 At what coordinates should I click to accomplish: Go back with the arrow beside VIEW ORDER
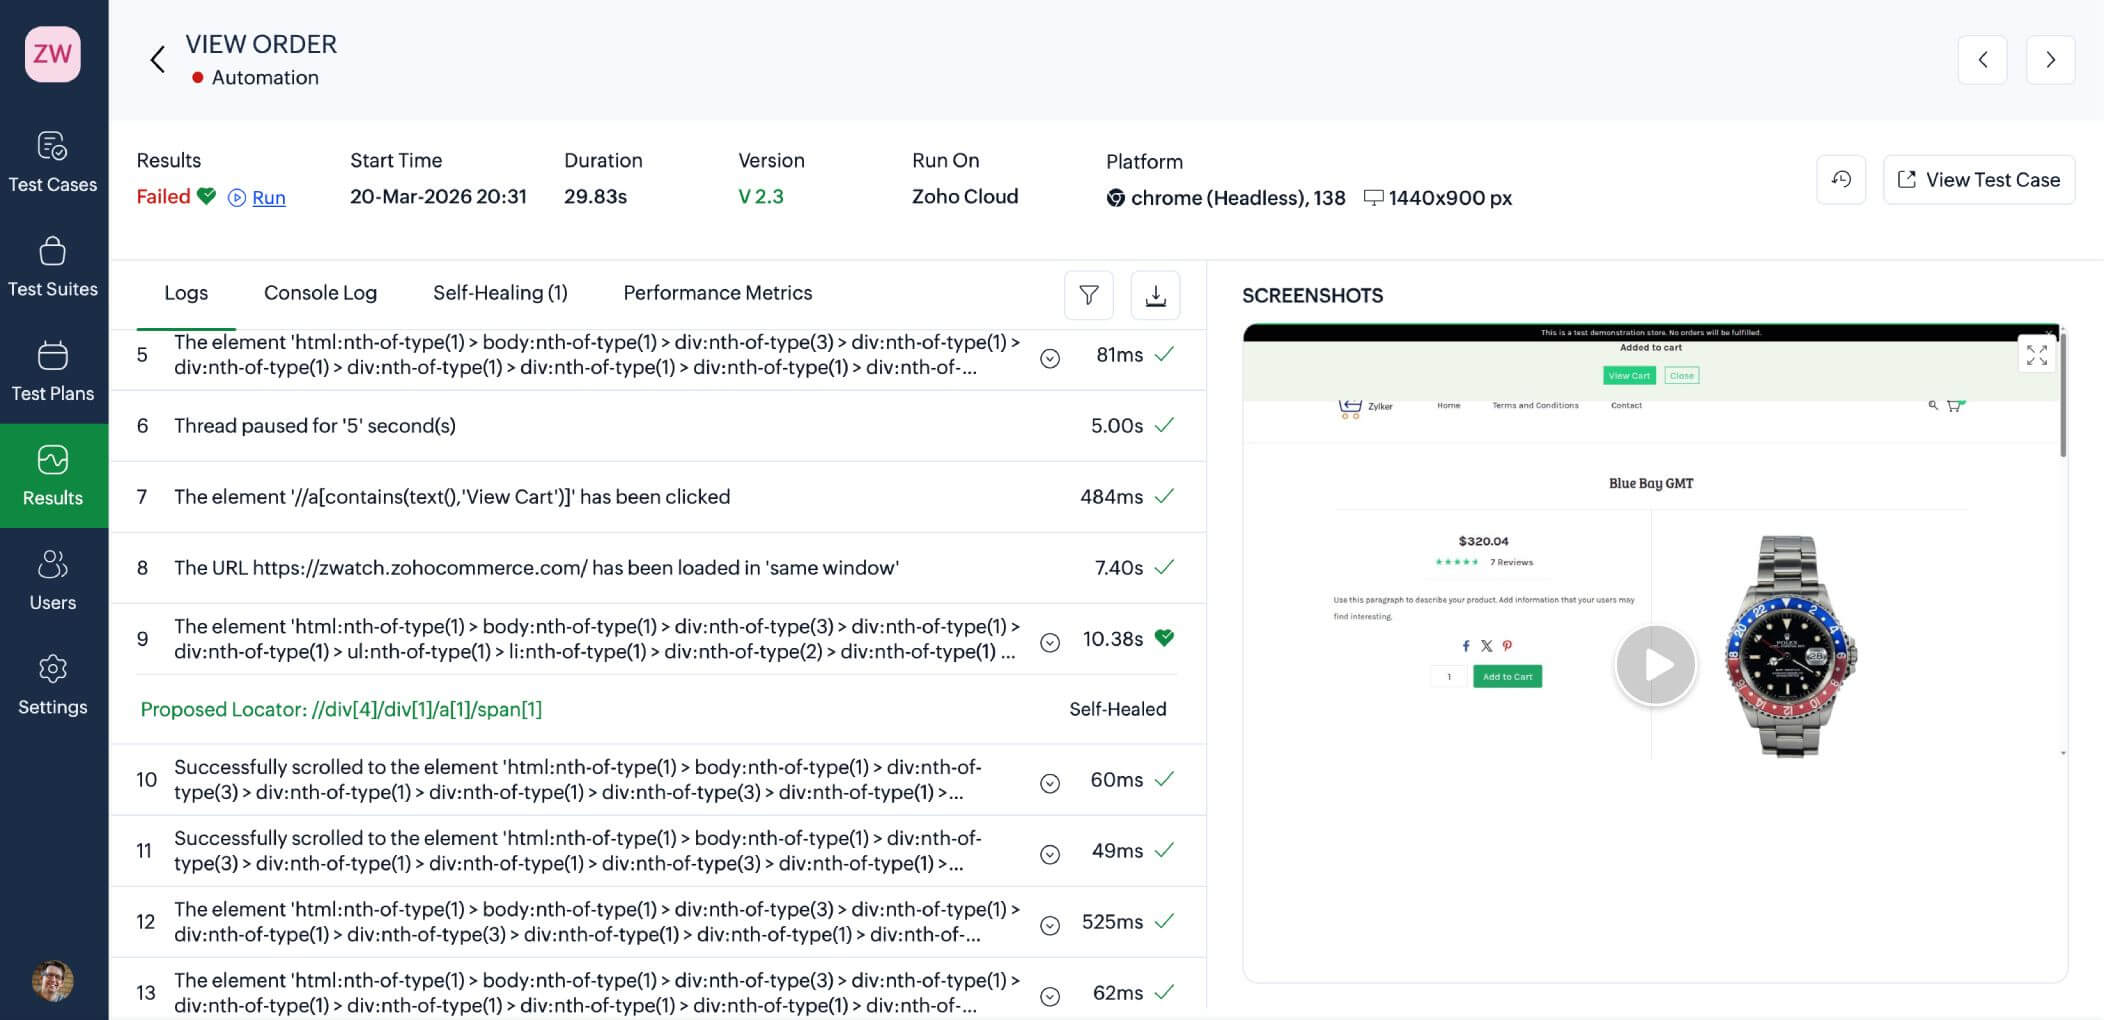[157, 60]
